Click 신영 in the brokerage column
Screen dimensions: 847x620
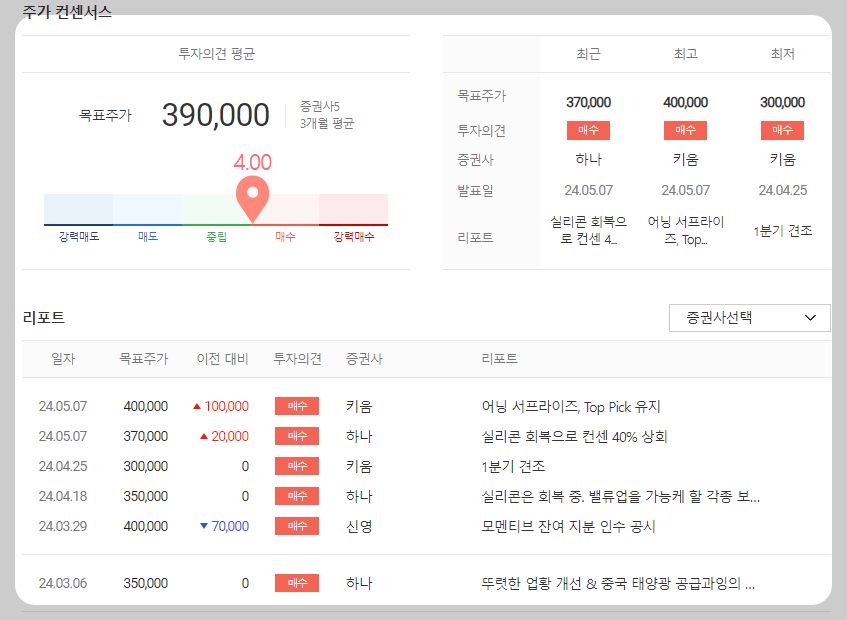tap(359, 526)
